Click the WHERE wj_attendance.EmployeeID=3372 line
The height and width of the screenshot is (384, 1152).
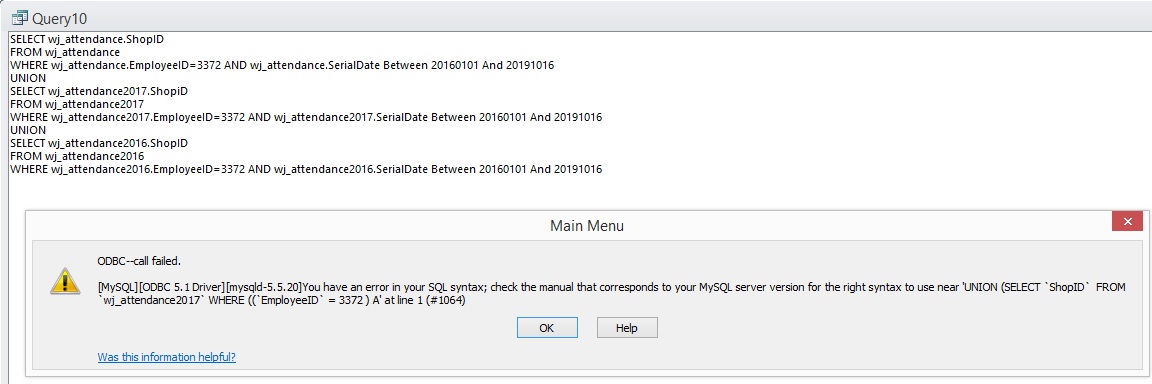(x=282, y=65)
